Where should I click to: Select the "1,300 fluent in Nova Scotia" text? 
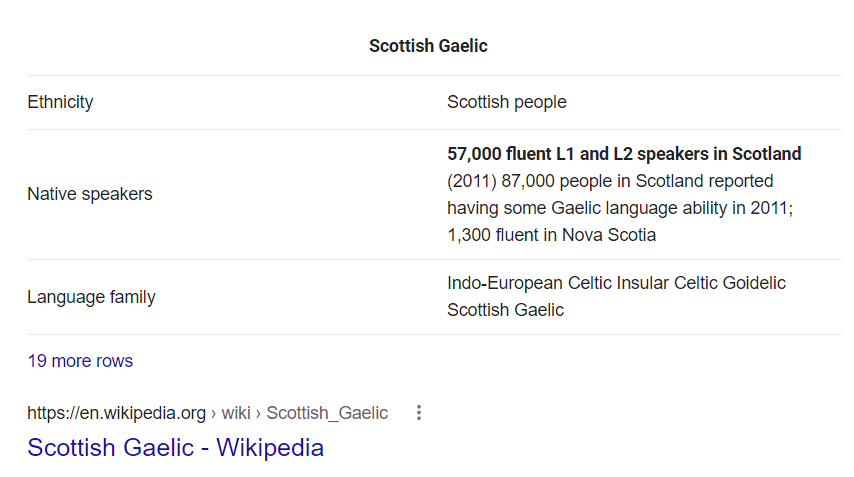click(x=551, y=235)
